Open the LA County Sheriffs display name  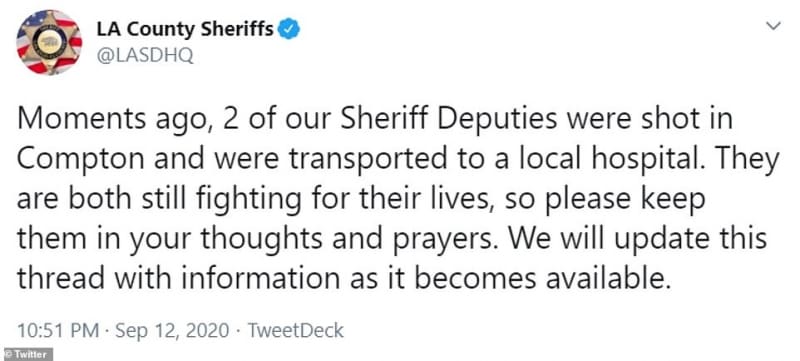[x=186, y=30]
